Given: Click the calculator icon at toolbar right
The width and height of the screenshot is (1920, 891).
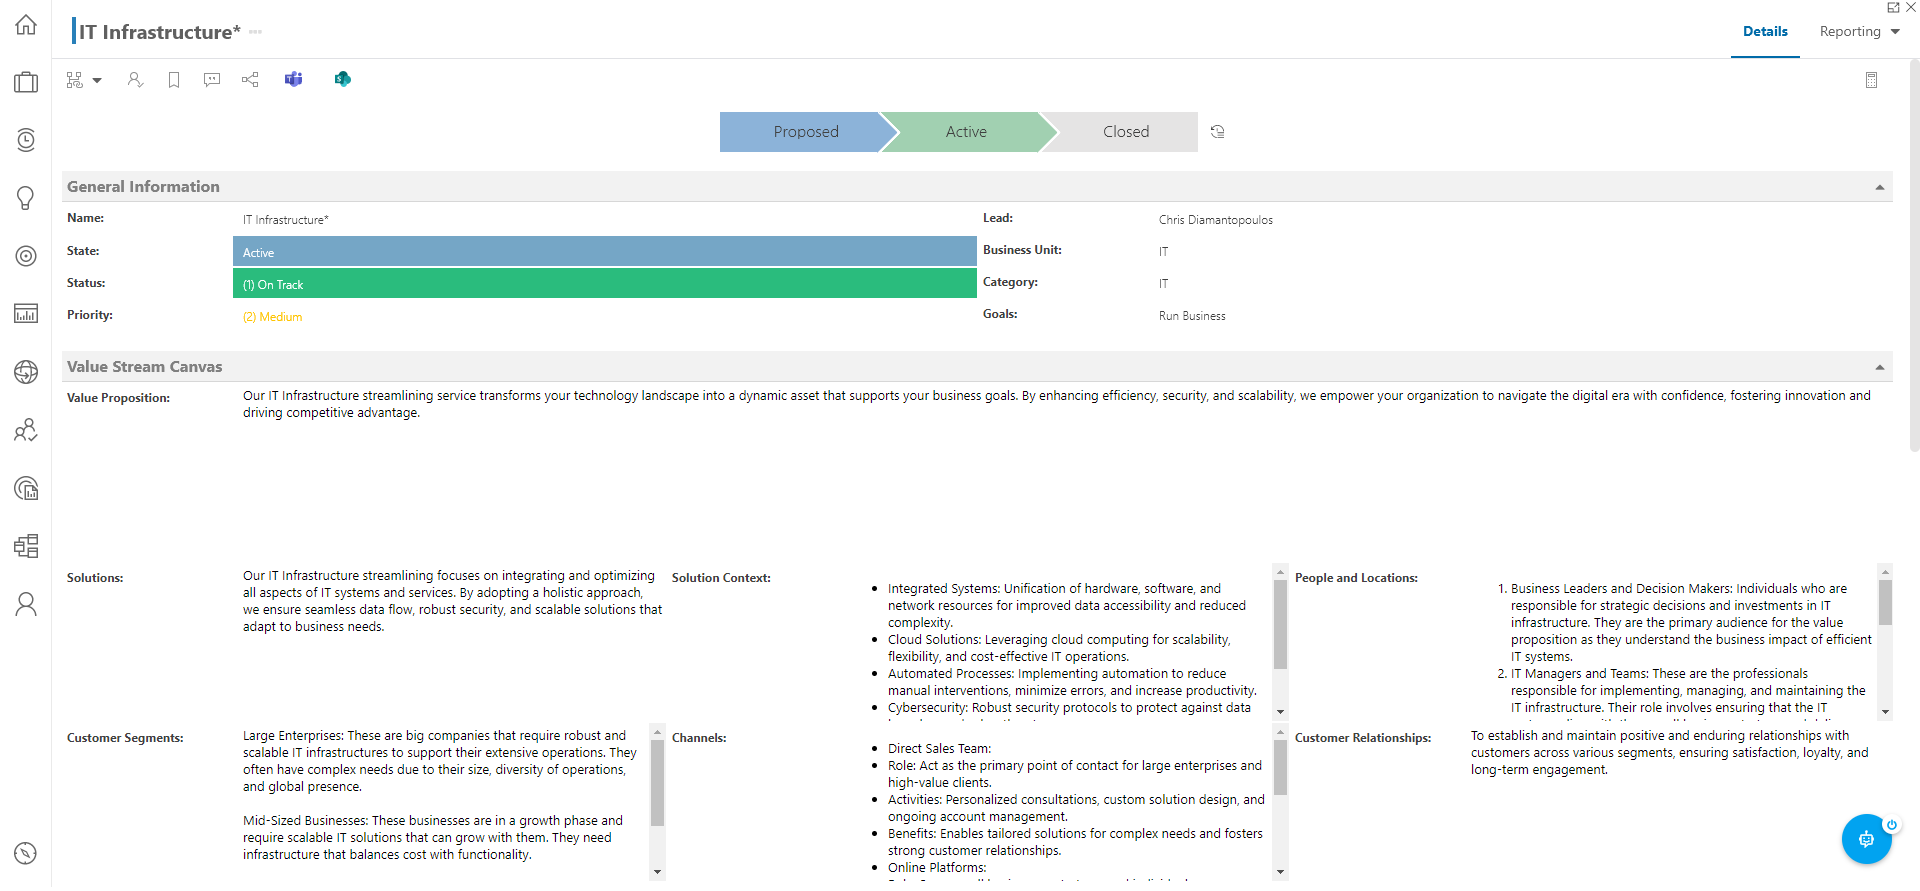Looking at the screenshot, I should 1872,80.
